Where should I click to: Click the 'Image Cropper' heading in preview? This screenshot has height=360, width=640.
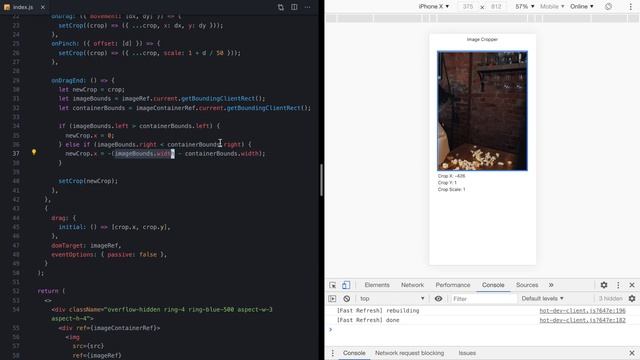(482, 40)
